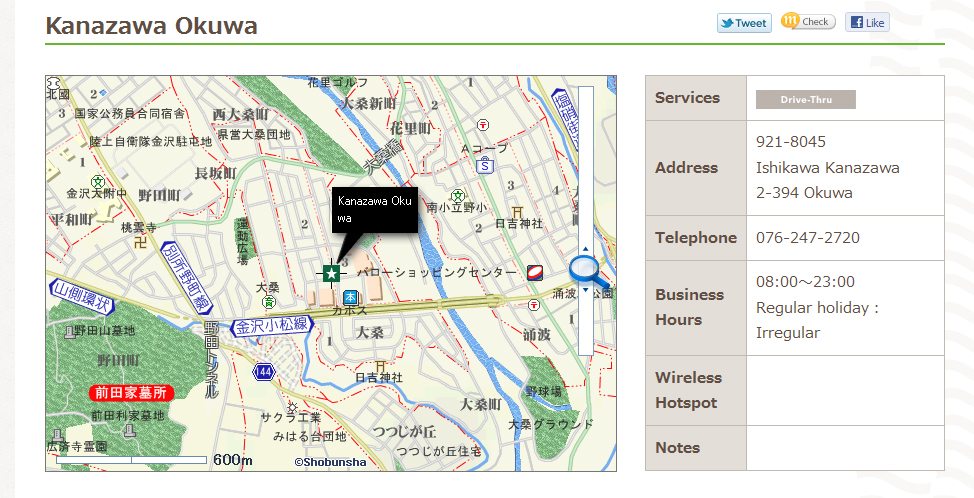
Task: Click the route 144 road shield
Action: [264, 371]
